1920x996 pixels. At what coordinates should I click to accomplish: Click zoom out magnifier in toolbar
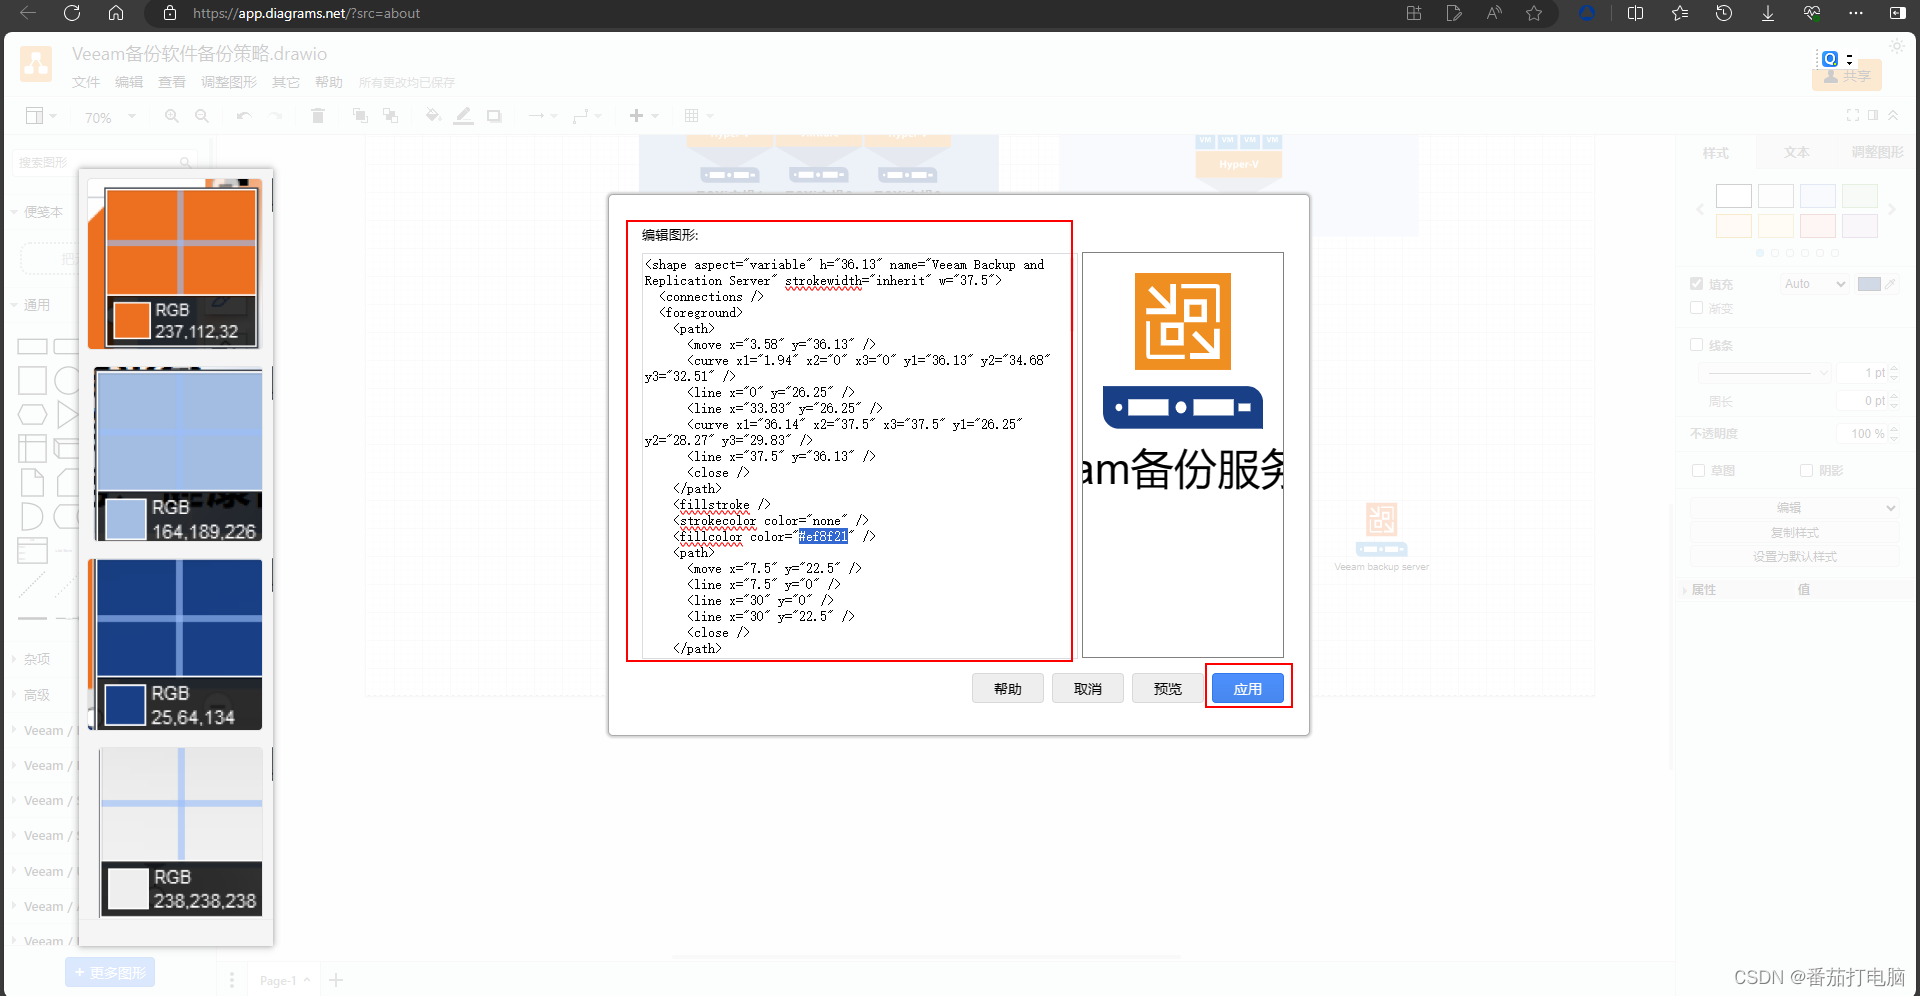(x=202, y=116)
